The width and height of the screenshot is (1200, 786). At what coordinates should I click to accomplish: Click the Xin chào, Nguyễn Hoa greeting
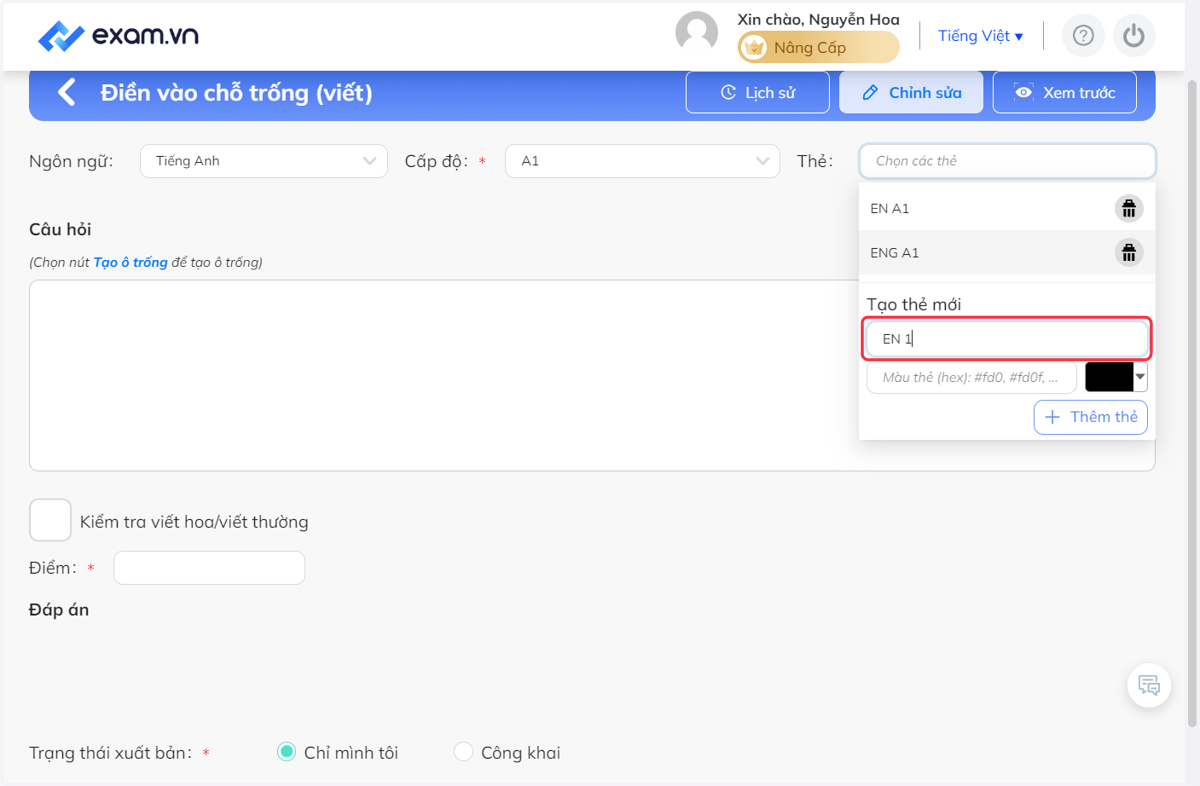(x=818, y=19)
